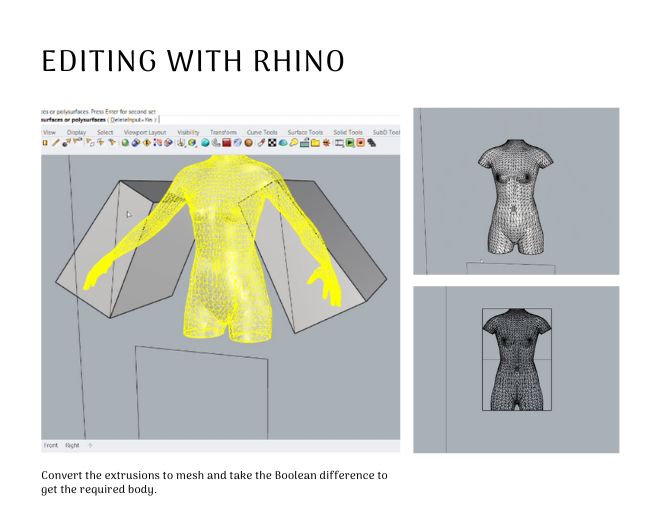Click the pink pencil icon

pyautogui.click(x=261, y=143)
